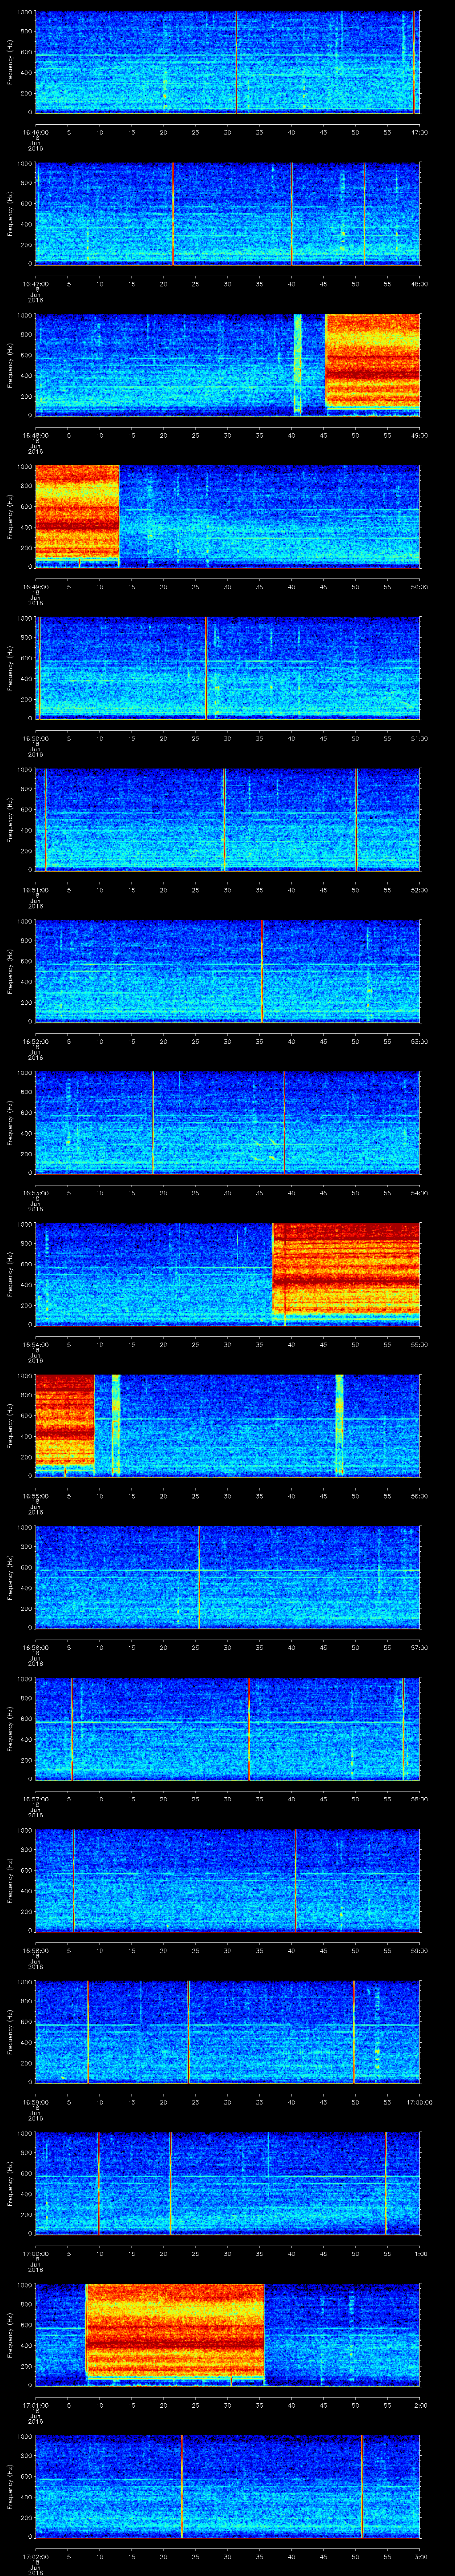Click the 16:46:00 spectrogram panel
455x2576 pixels.
(x=227, y=62)
